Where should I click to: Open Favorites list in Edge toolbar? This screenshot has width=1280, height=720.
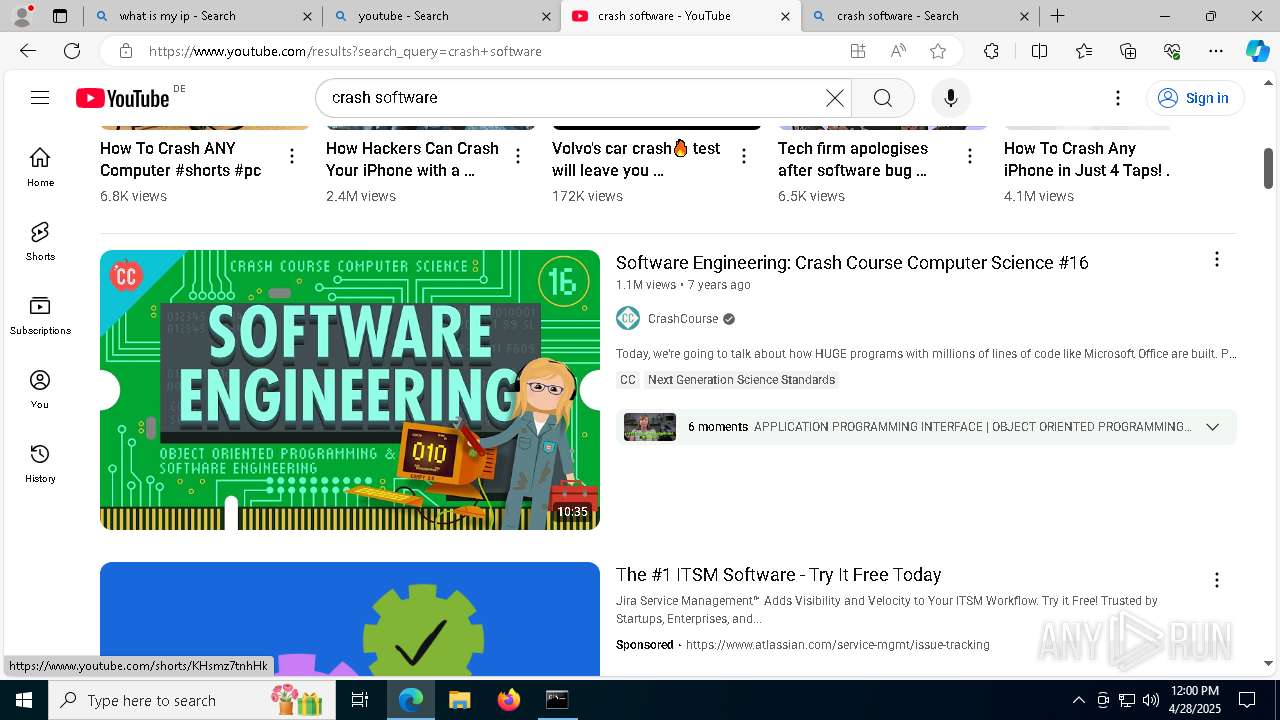click(x=1084, y=51)
